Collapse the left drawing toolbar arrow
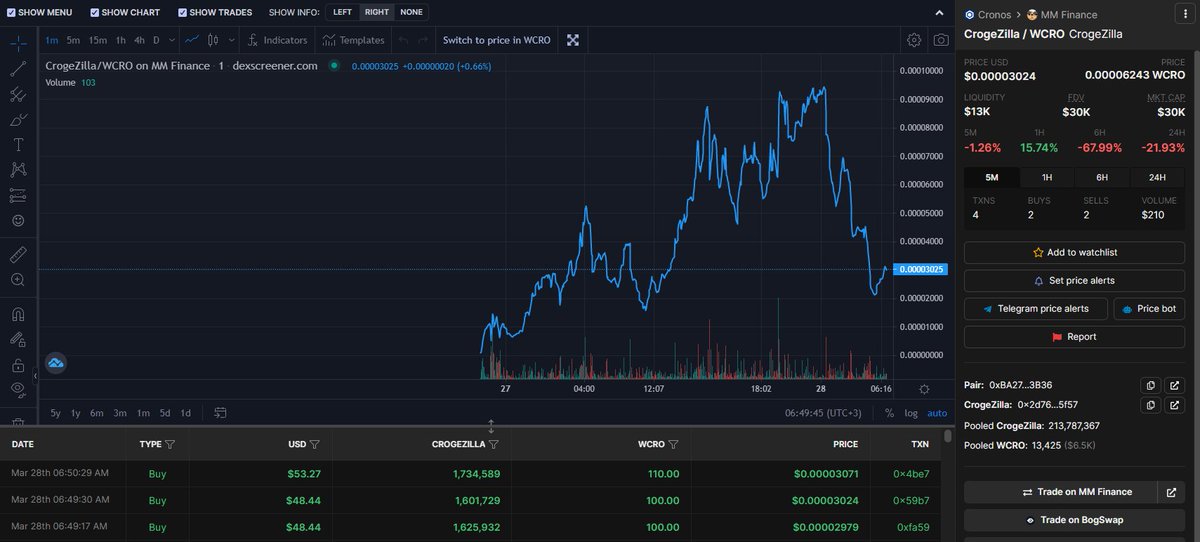The height and width of the screenshot is (542, 1200). (x=35, y=377)
